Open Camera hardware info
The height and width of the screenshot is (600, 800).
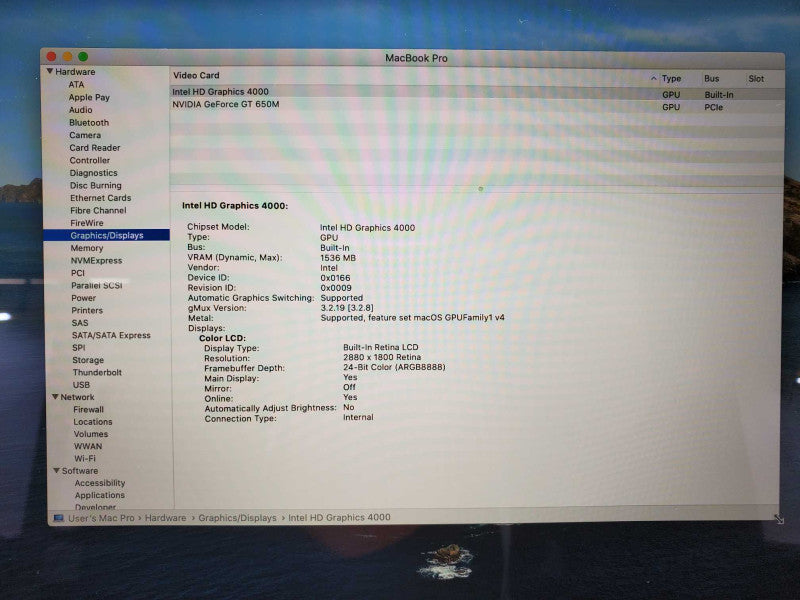tap(85, 135)
